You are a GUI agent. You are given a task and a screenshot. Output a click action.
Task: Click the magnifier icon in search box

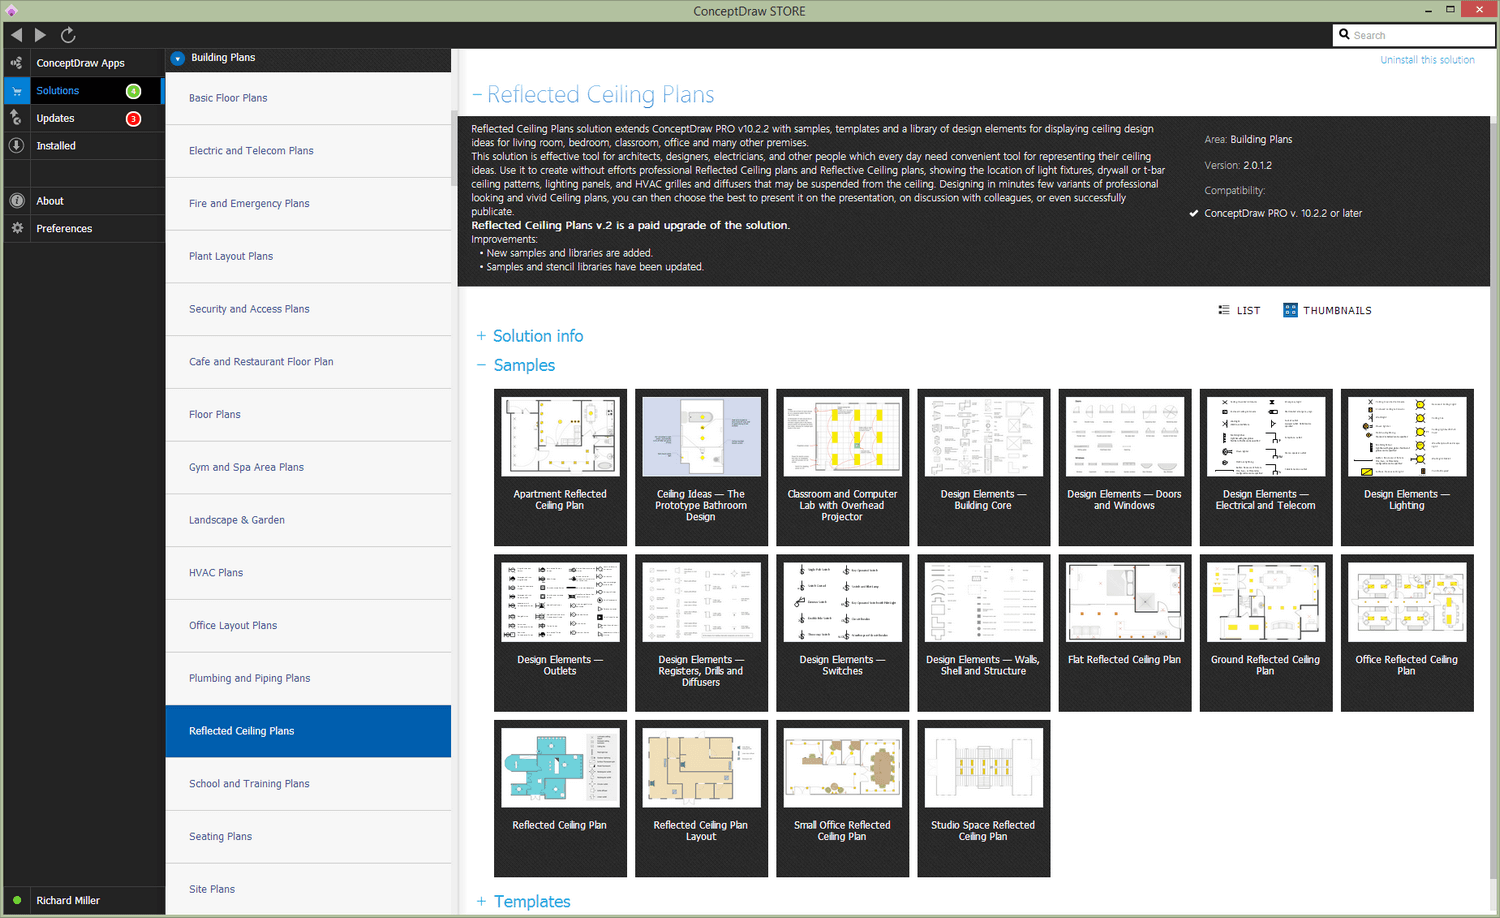1344,34
